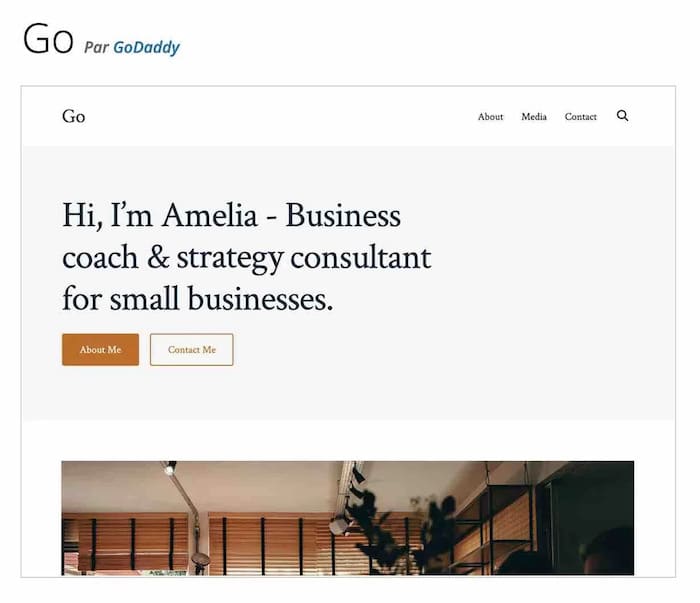Image resolution: width=700 pixels, height=603 pixels.
Task: Click the blank header space left of About
Action: click(x=300, y=117)
